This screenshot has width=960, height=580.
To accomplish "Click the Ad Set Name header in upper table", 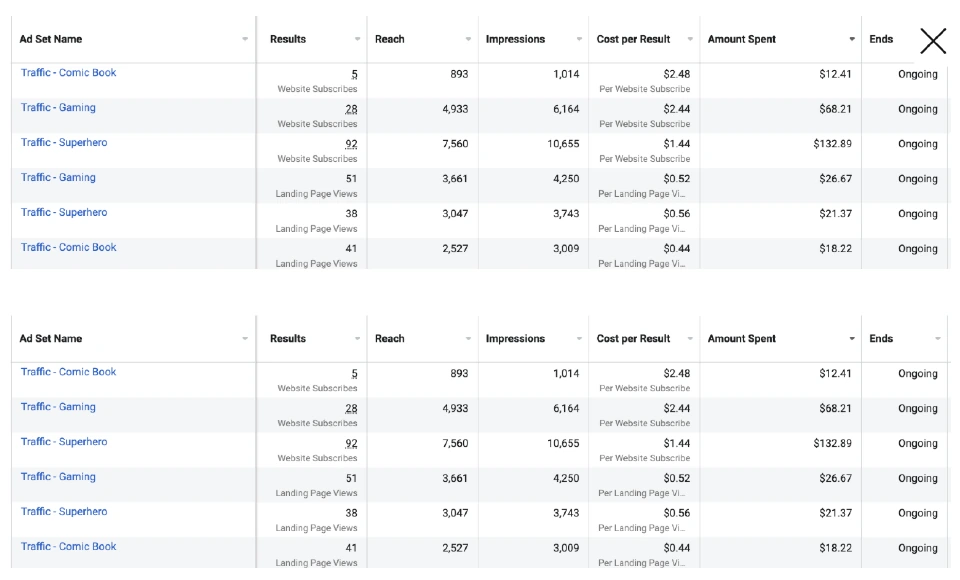I will pyautogui.click(x=51, y=39).
